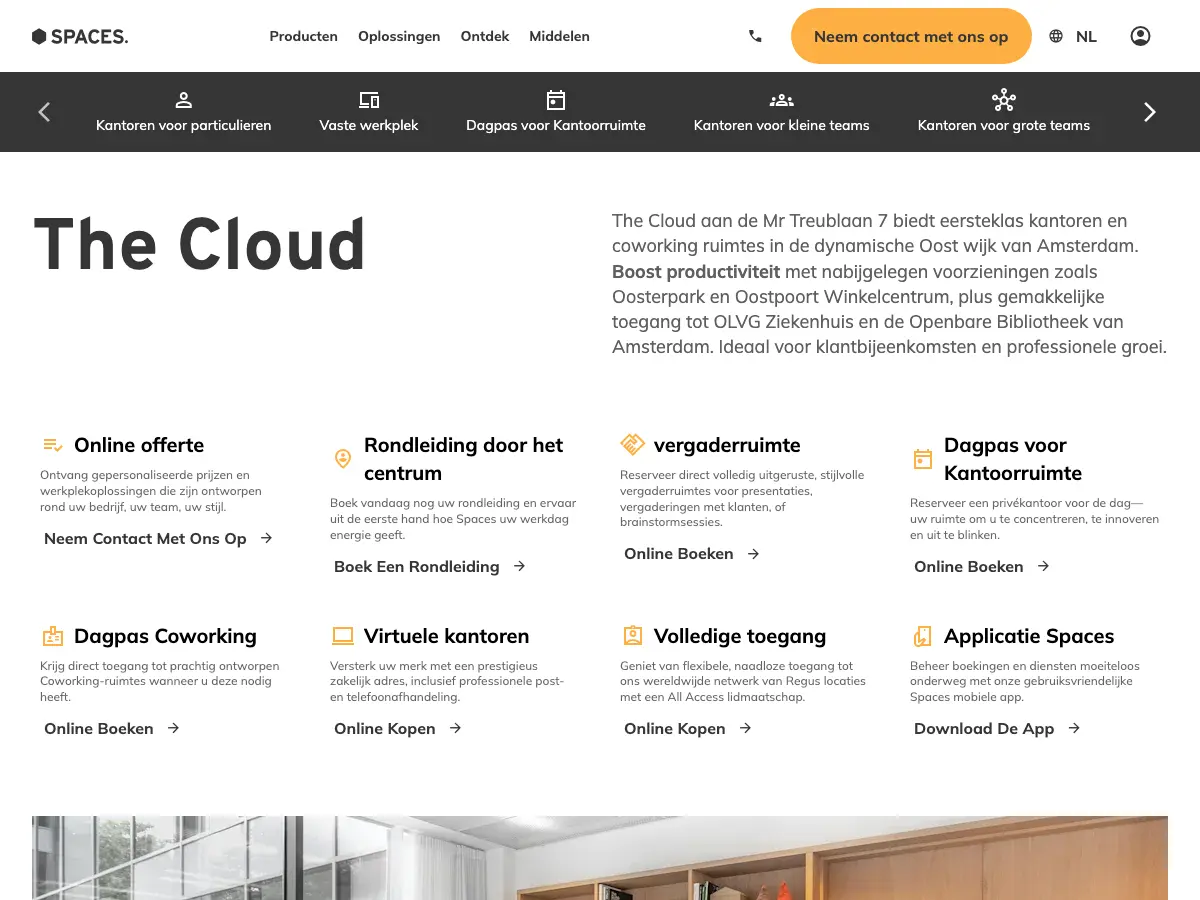This screenshot has width=1200, height=900.
Task: Open the Ontdek menu
Action: pyautogui.click(x=485, y=36)
